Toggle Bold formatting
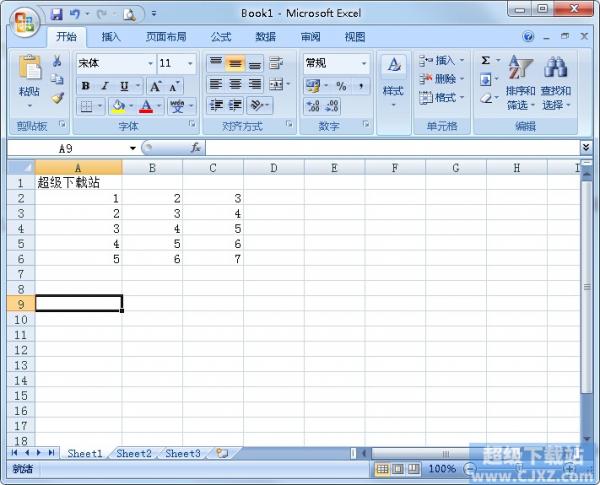The width and height of the screenshot is (600, 485). tap(86, 86)
